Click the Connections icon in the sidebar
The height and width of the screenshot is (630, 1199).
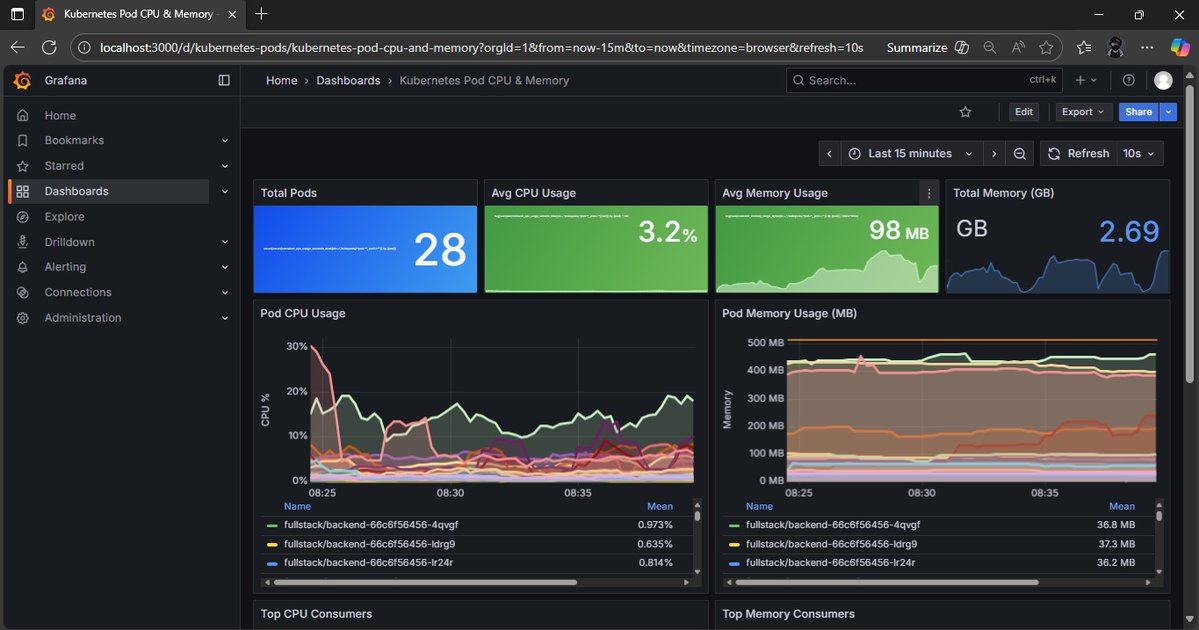[23, 293]
